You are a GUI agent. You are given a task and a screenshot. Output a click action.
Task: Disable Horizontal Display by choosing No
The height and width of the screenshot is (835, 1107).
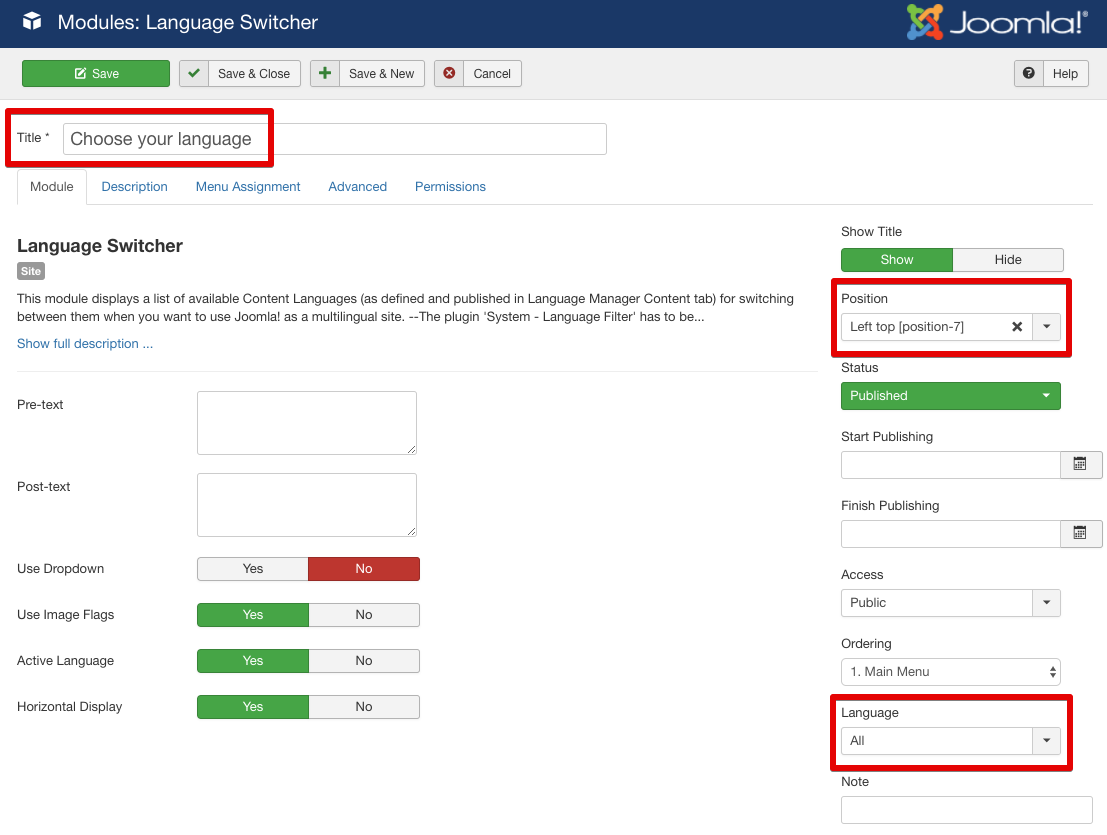tap(364, 707)
